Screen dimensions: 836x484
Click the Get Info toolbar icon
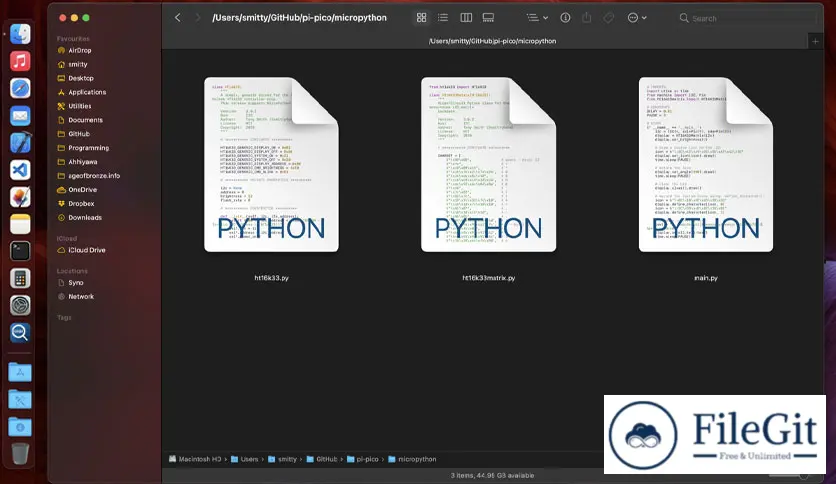pyautogui.click(x=565, y=18)
